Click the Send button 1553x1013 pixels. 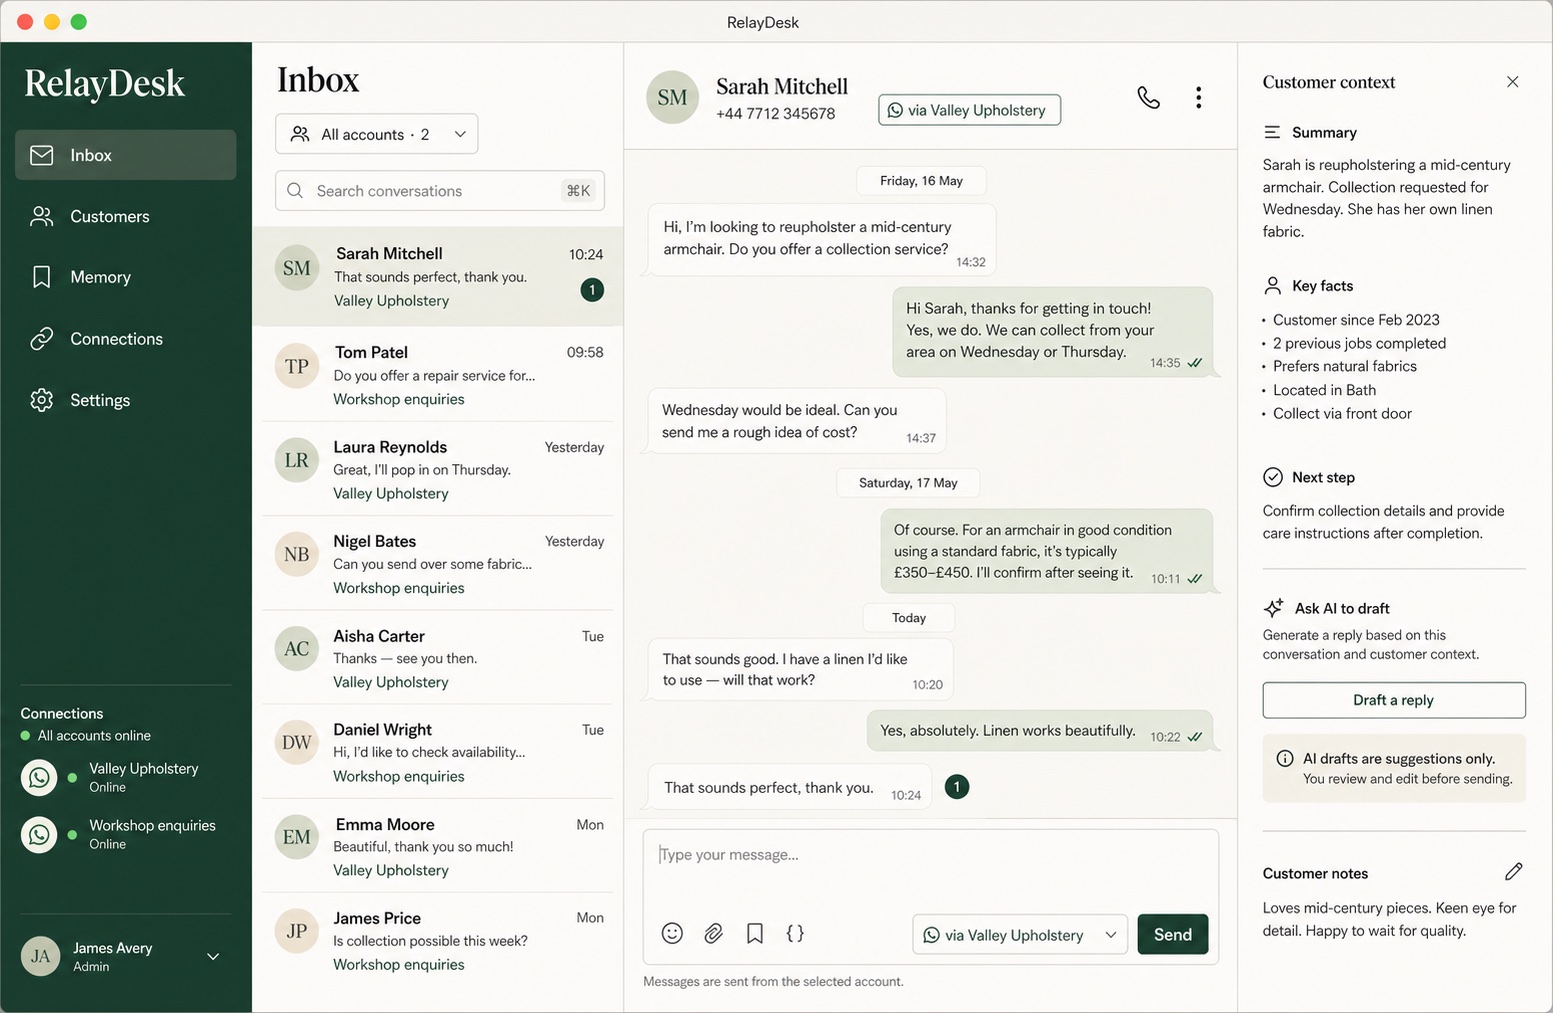coord(1172,934)
